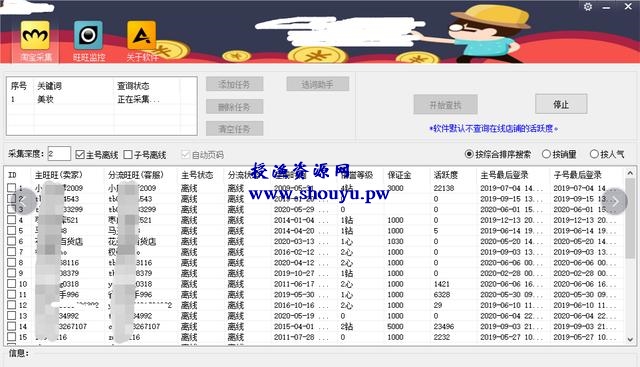Click the 停止 button
Screen dimensions: 640x367
561,105
